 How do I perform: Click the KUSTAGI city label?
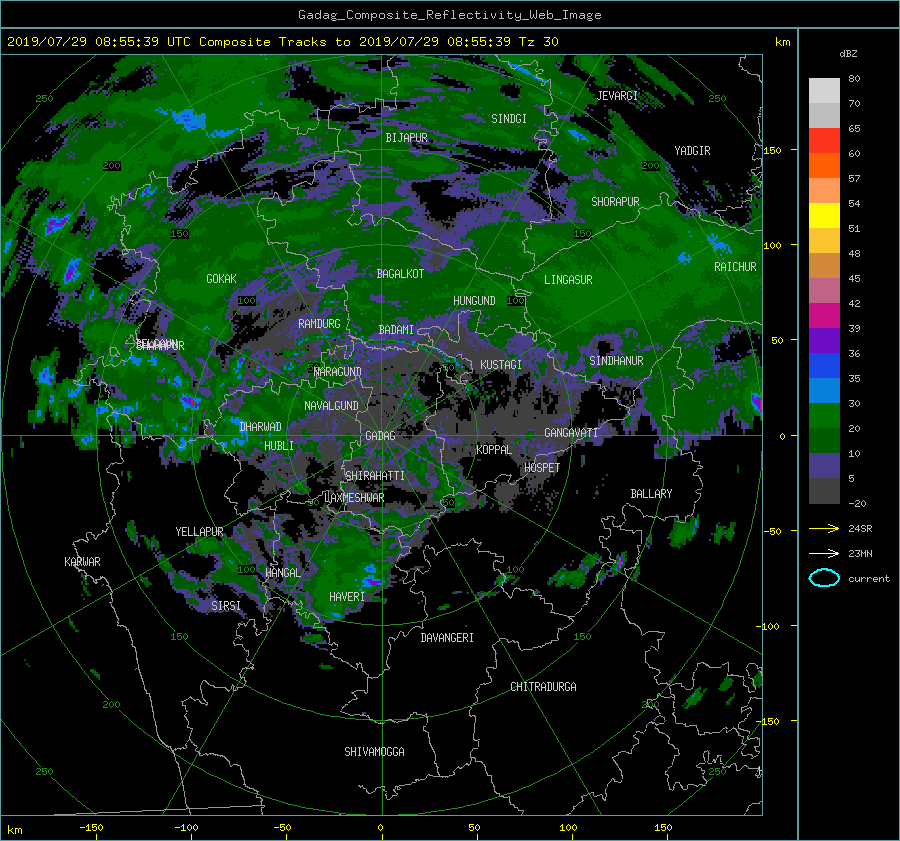[501, 365]
